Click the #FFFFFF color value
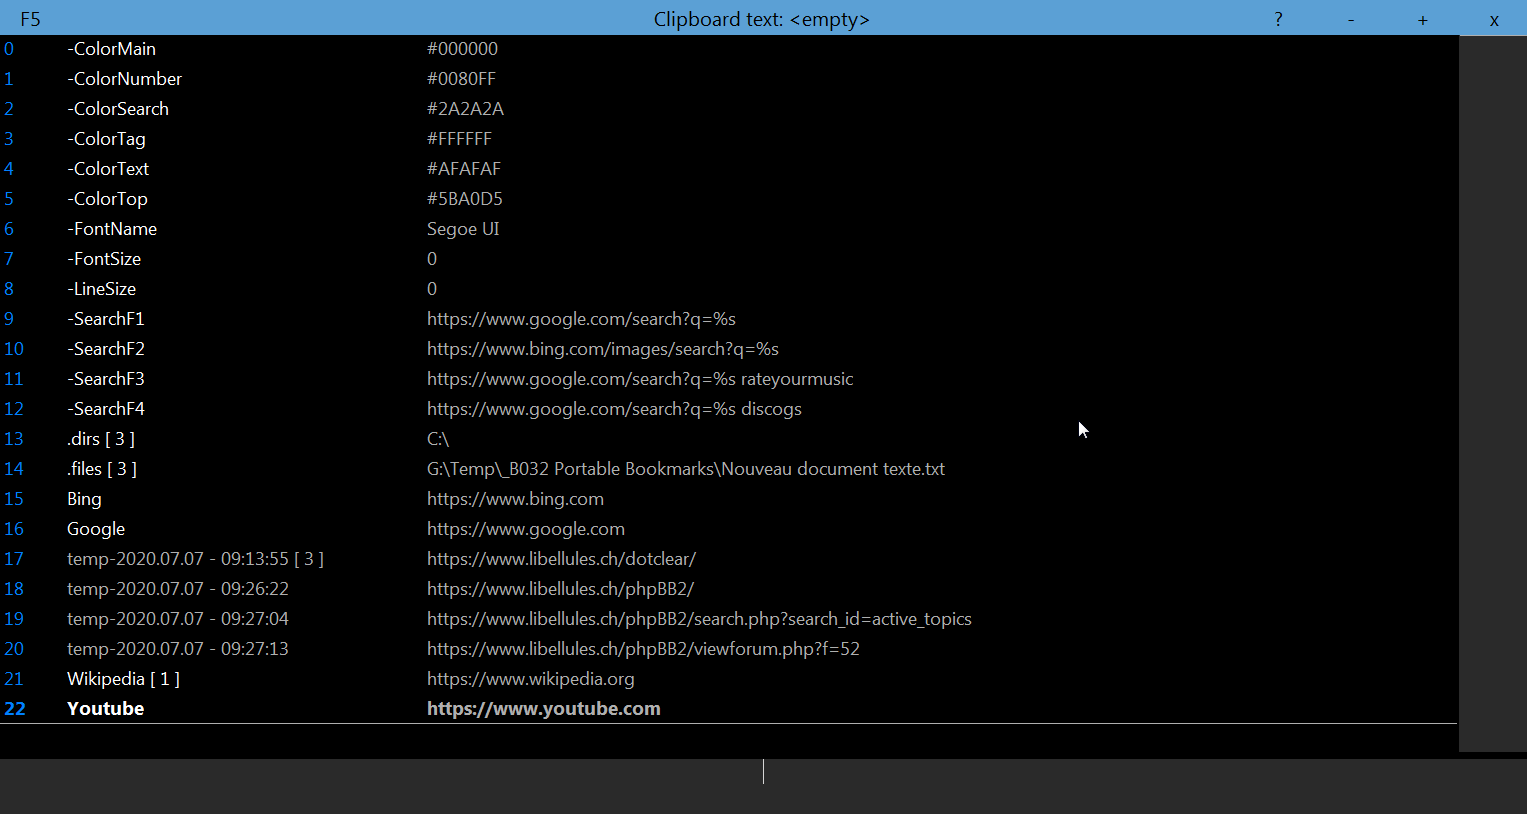 459,139
